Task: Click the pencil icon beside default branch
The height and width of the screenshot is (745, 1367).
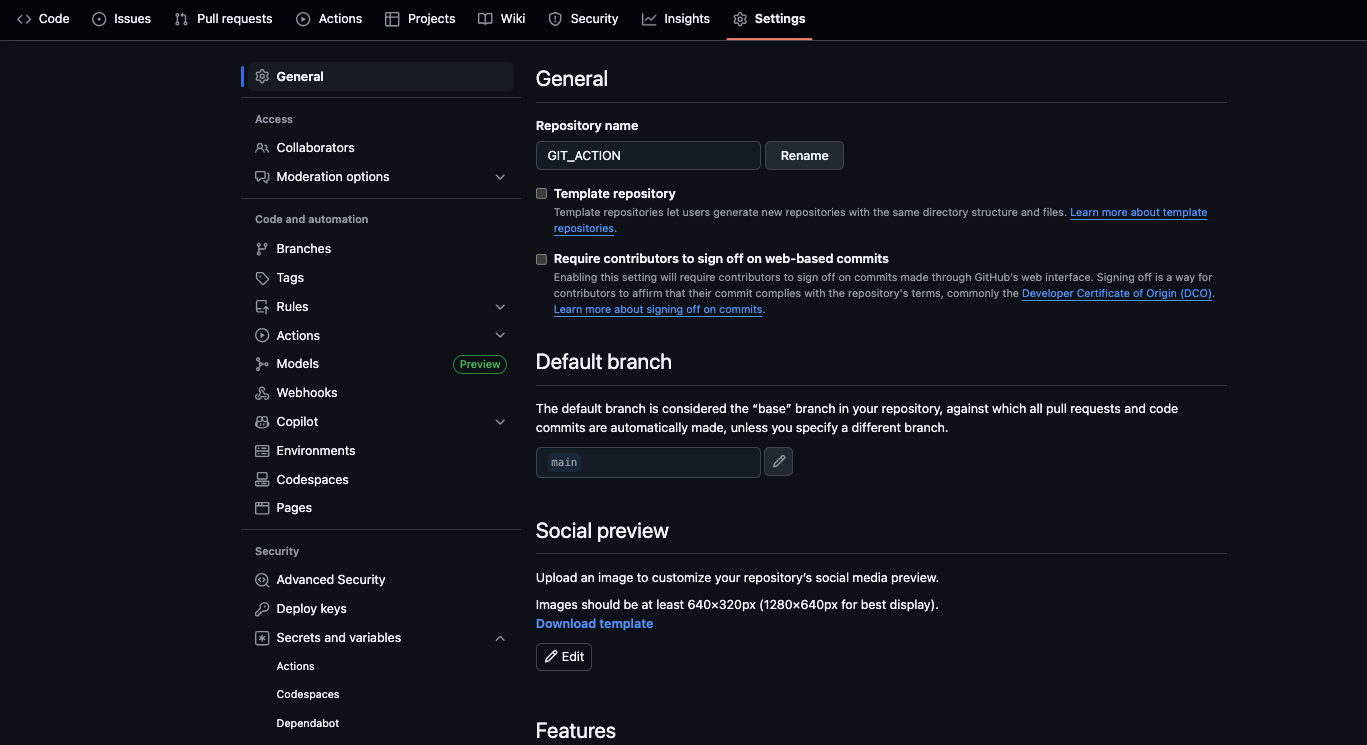Action: pyautogui.click(x=778, y=461)
